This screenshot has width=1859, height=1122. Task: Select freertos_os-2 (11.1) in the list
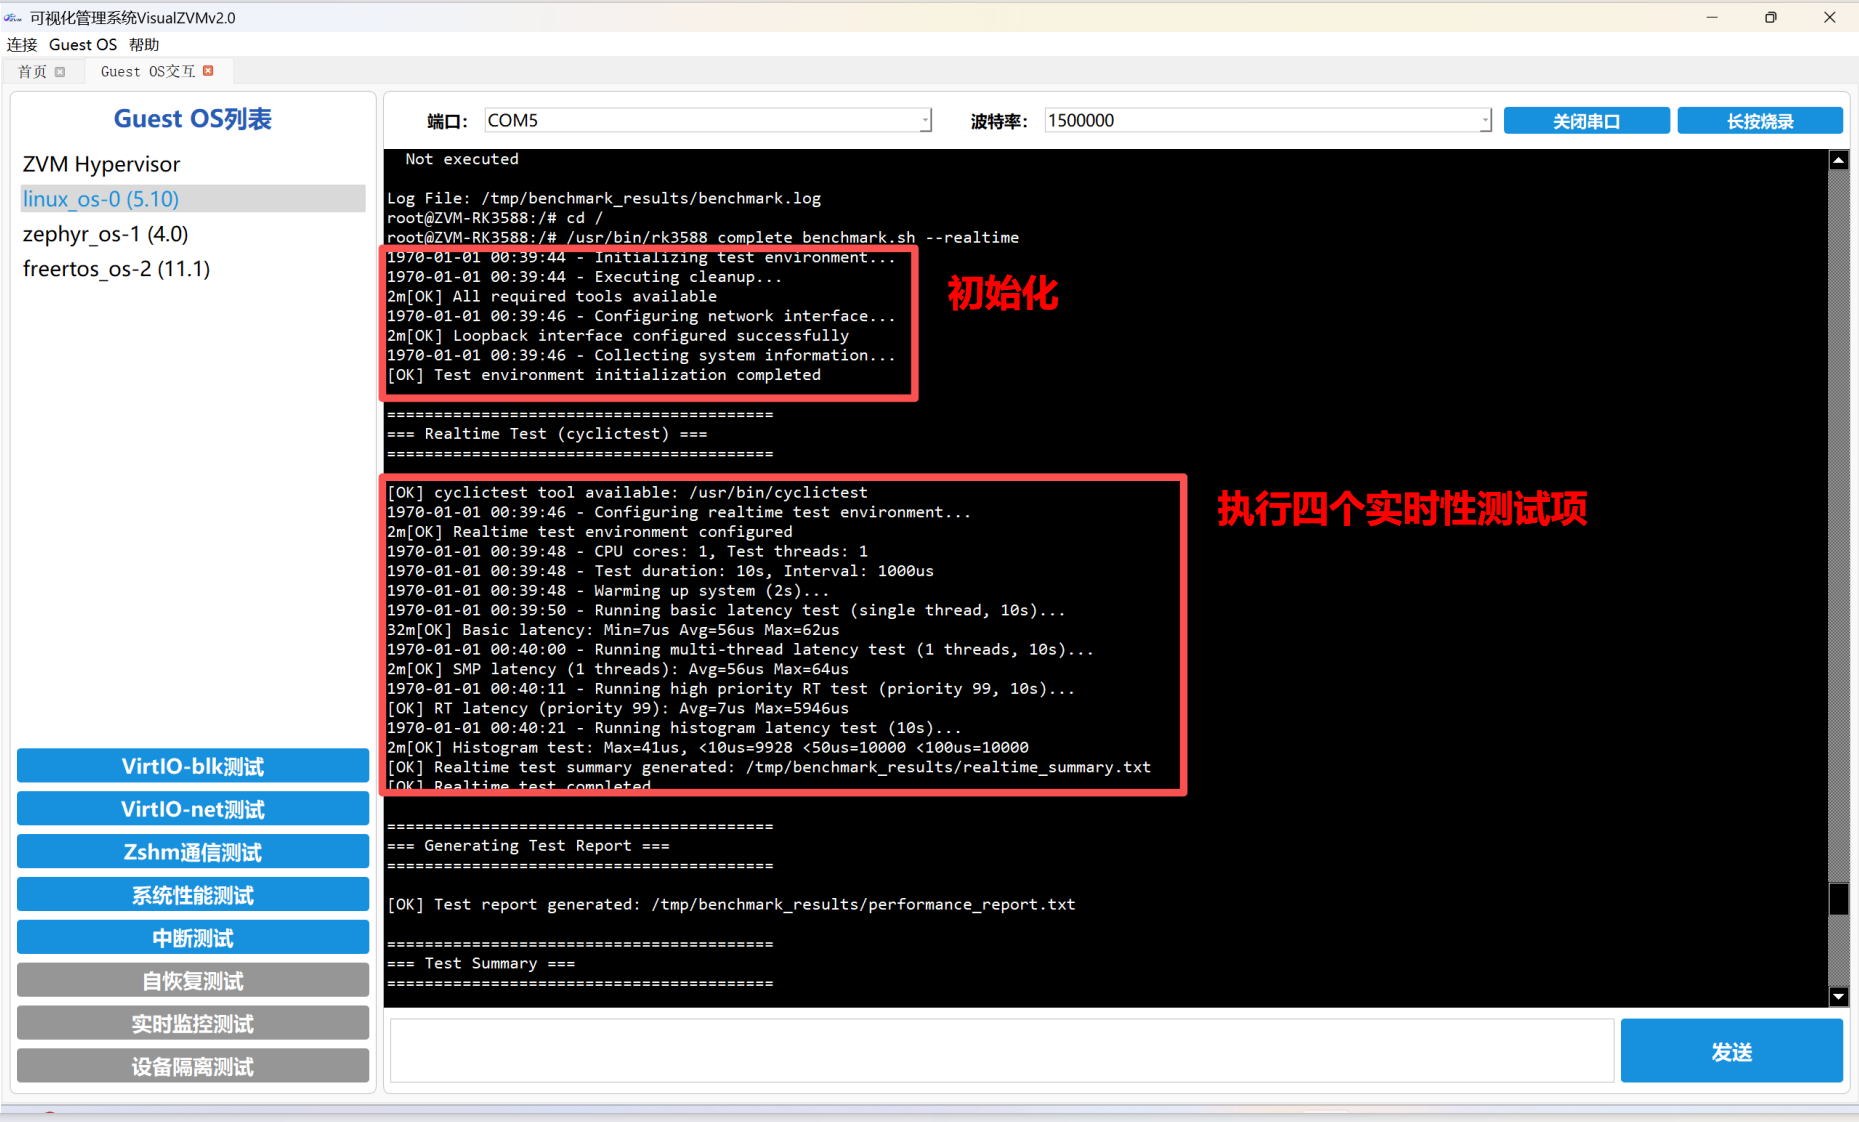coord(116,269)
